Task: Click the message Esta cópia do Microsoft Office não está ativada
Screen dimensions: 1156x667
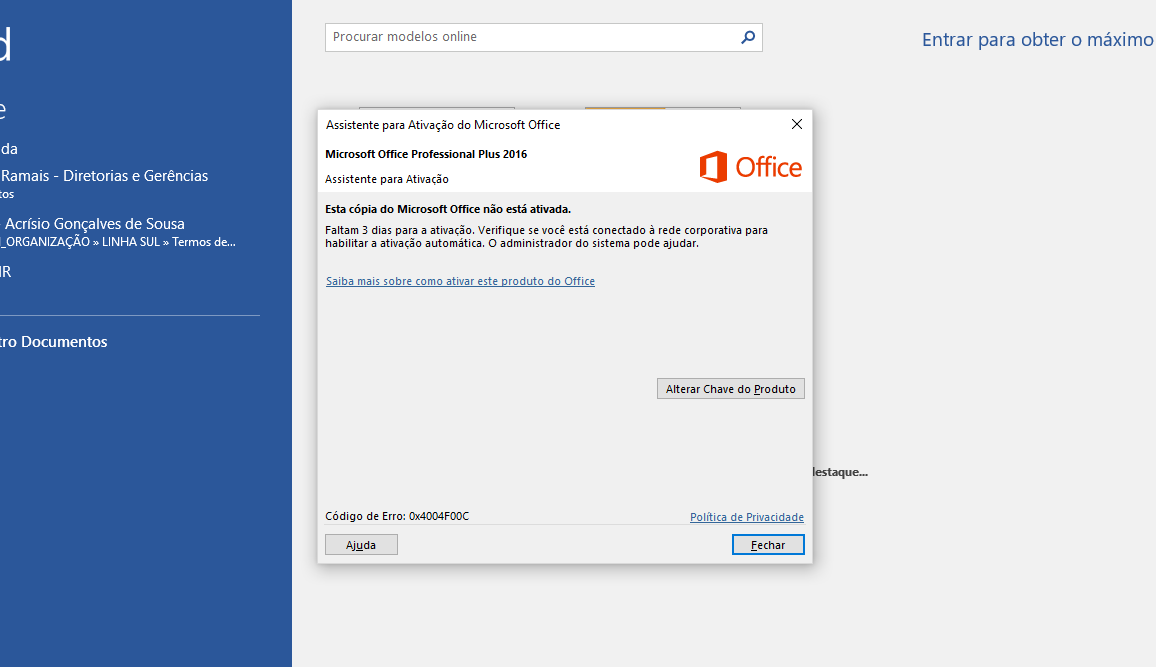Action: tap(448, 209)
